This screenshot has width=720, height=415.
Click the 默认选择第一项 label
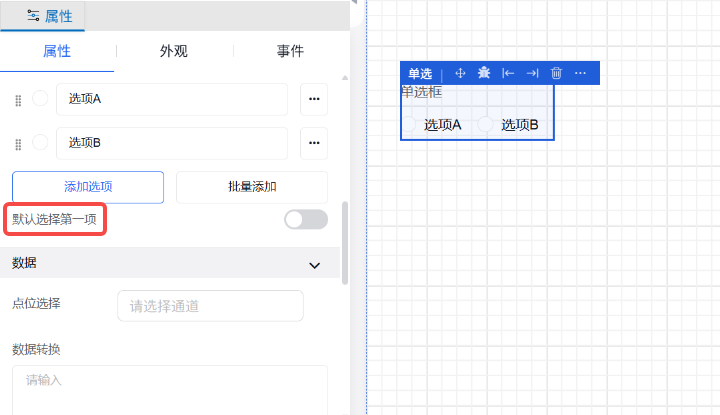click(x=54, y=219)
